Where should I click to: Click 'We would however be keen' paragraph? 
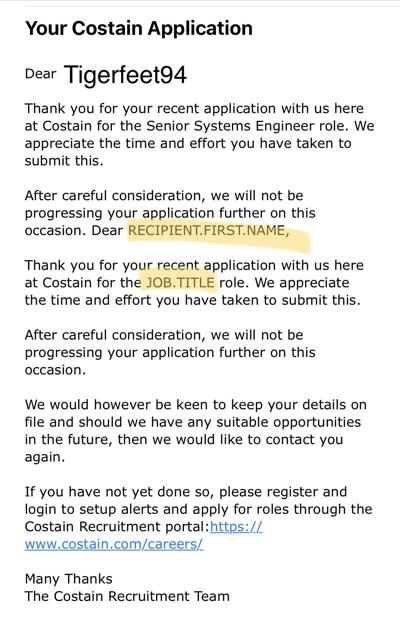click(195, 431)
